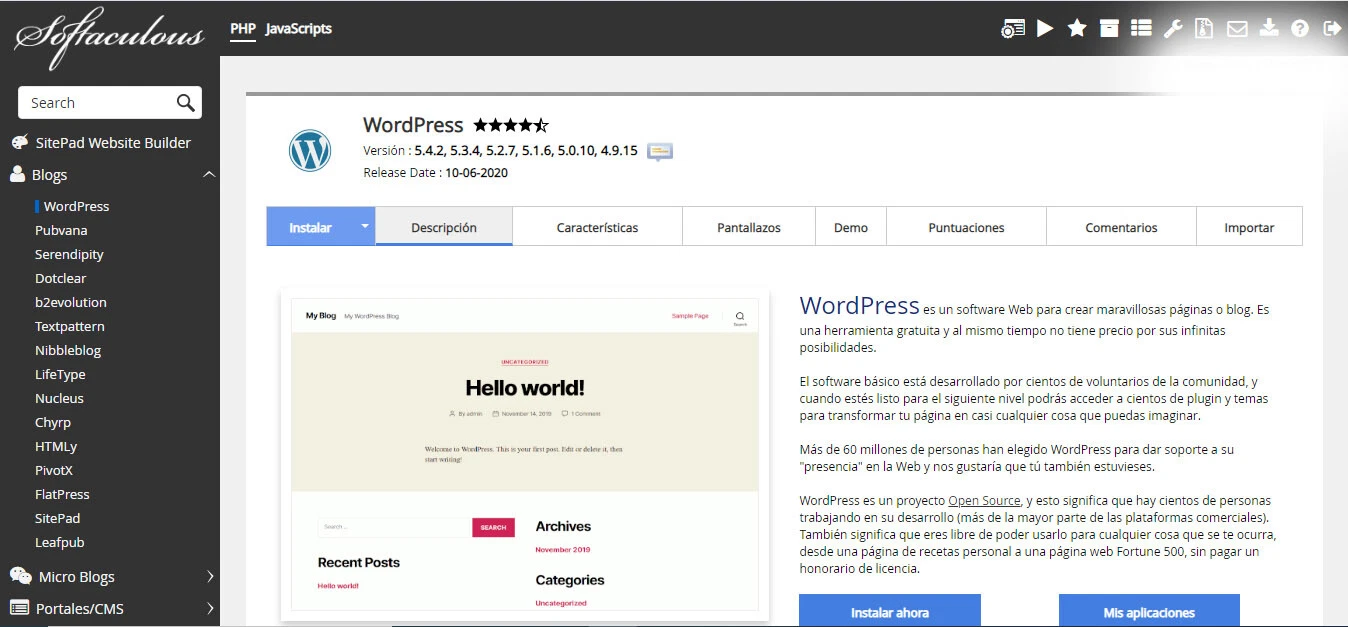Screen dimensions: 1348x627
Task: Open the control panel icon in top bar
Action: 1013,29
